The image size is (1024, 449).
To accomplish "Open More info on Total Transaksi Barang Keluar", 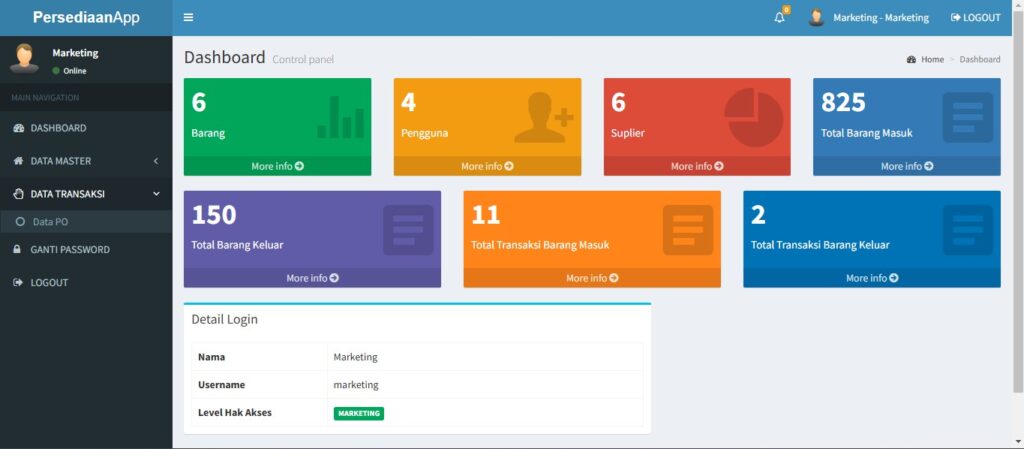I will [872, 278].
